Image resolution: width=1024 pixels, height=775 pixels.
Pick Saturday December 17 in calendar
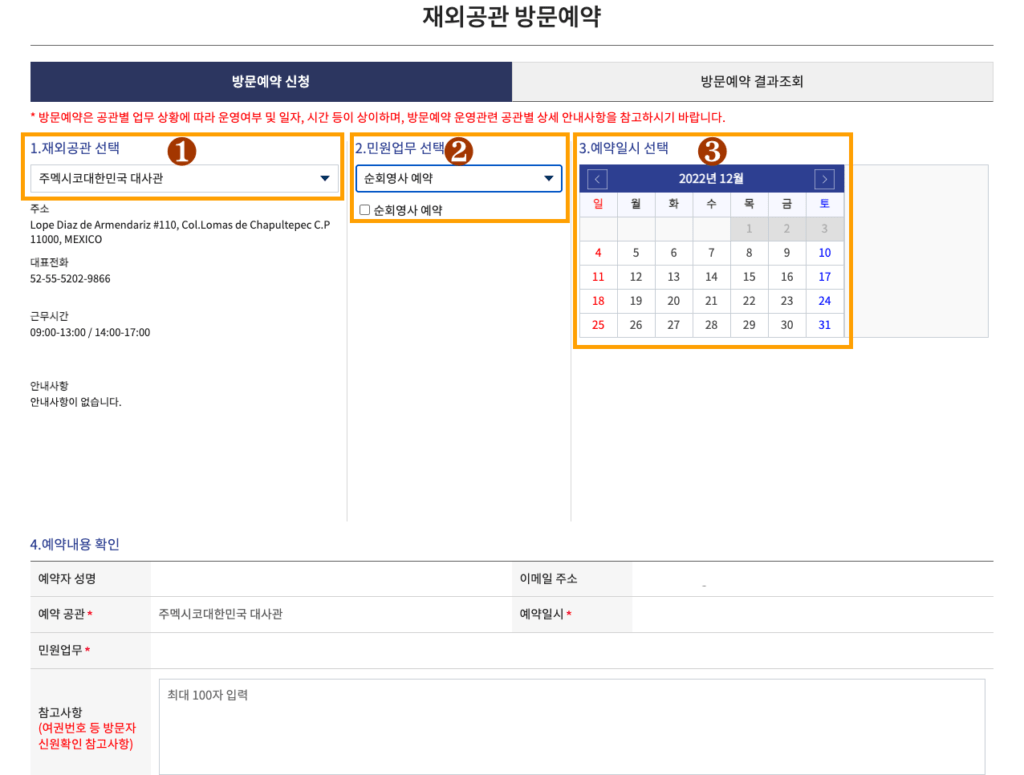click(x=825, y=277)
